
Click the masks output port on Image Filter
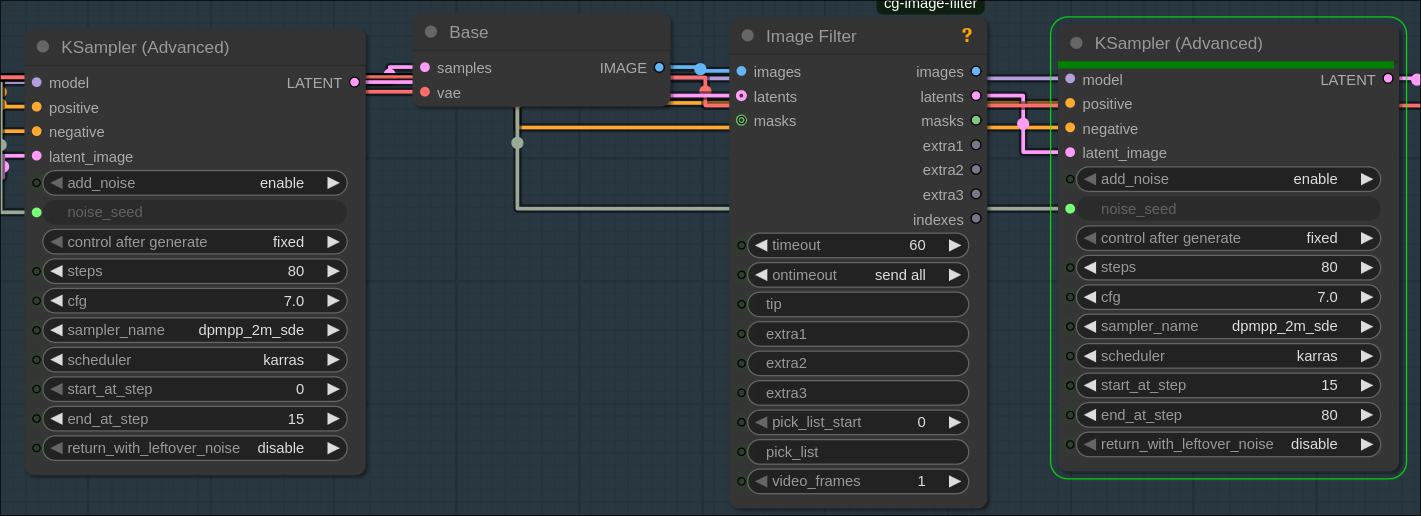(976, 121)
